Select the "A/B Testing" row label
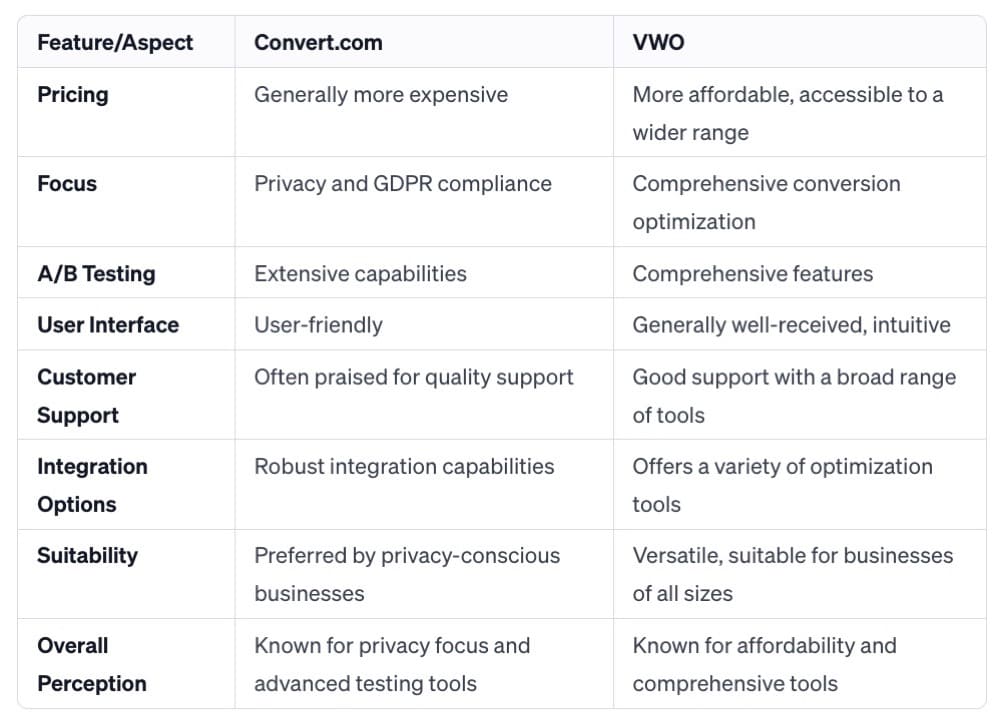 coord(96,274)
